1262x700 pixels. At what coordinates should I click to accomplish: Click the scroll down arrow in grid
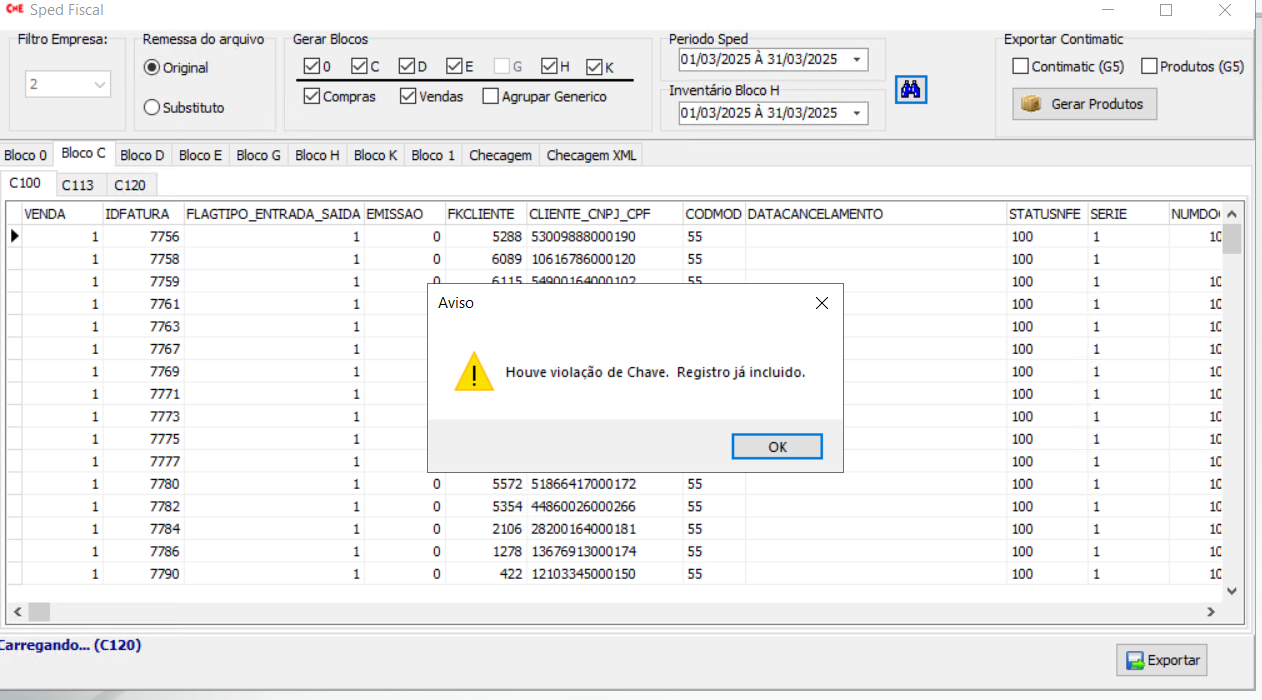pyautogui.click(x=1232, y=591)
